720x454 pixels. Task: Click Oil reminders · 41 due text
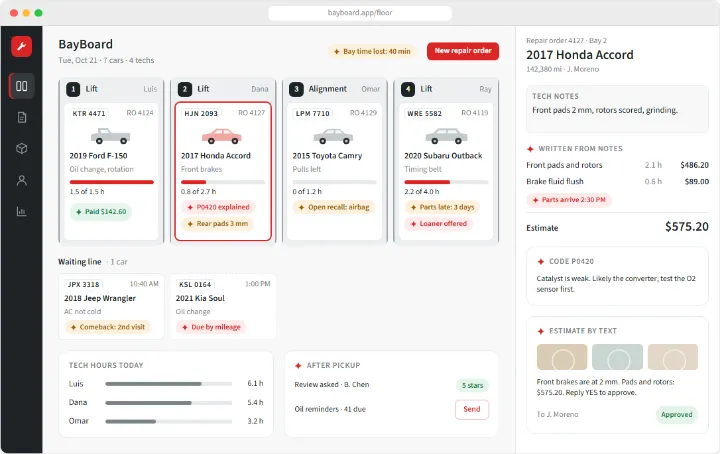click(x=330, y=409)
